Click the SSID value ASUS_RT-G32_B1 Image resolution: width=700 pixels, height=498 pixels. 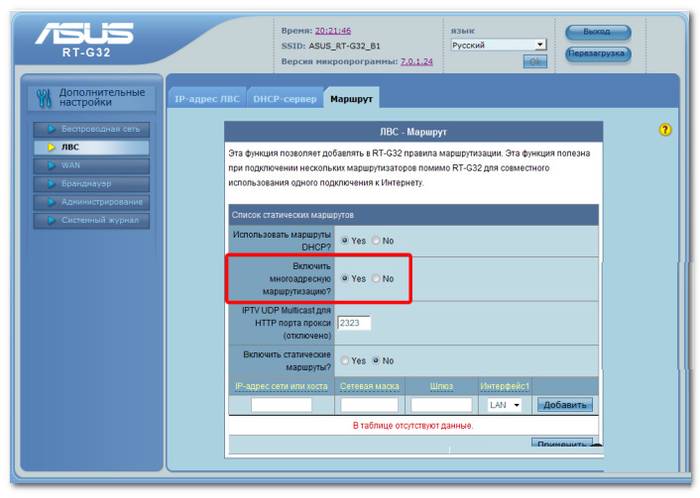tap(344, 46)
